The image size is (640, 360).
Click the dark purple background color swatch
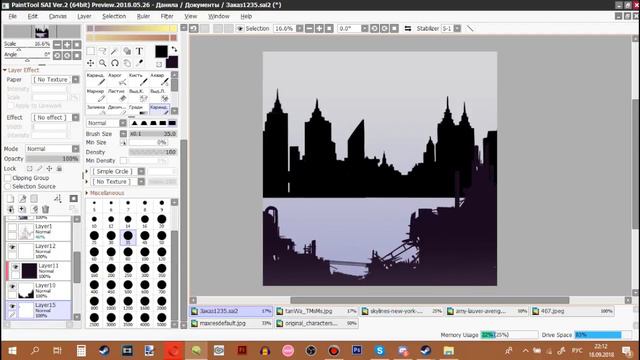pyautogui.click(x=173, y=62)
